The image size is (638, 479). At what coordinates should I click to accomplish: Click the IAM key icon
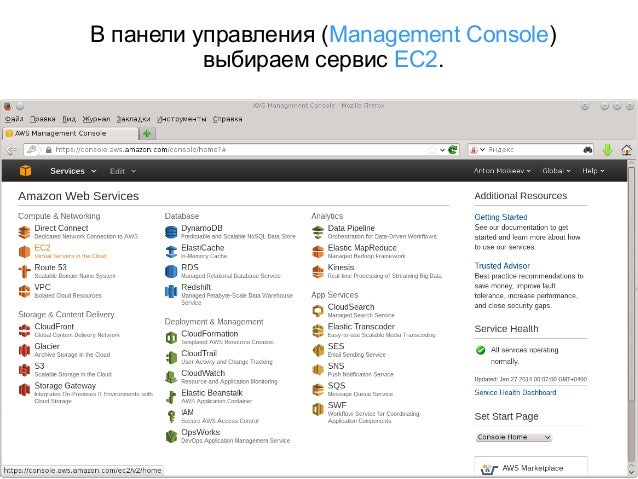click(x=171, y=416)
